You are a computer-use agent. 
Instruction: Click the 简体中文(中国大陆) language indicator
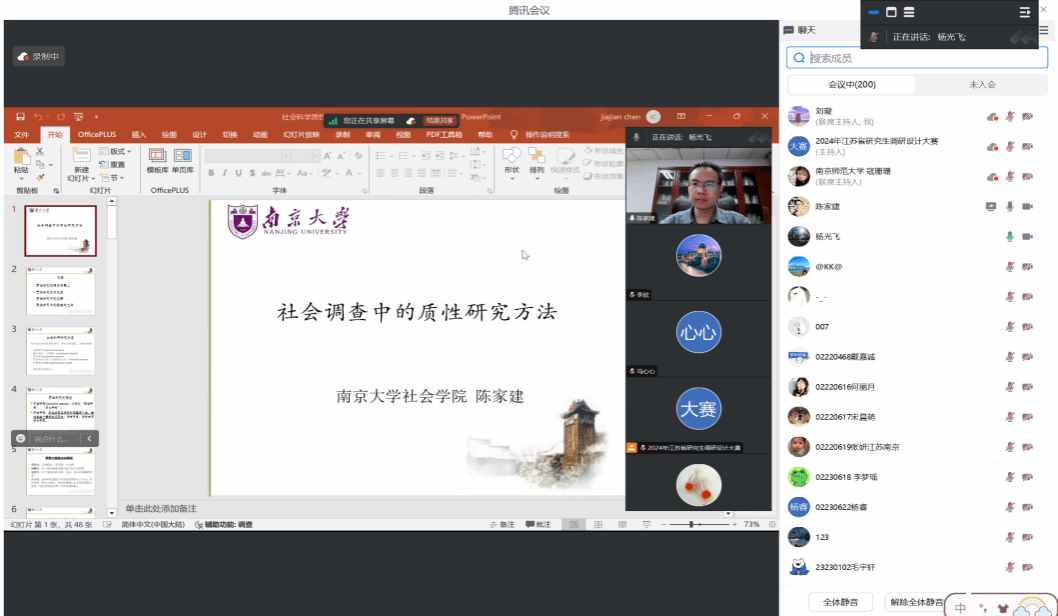tap(153, 524)
